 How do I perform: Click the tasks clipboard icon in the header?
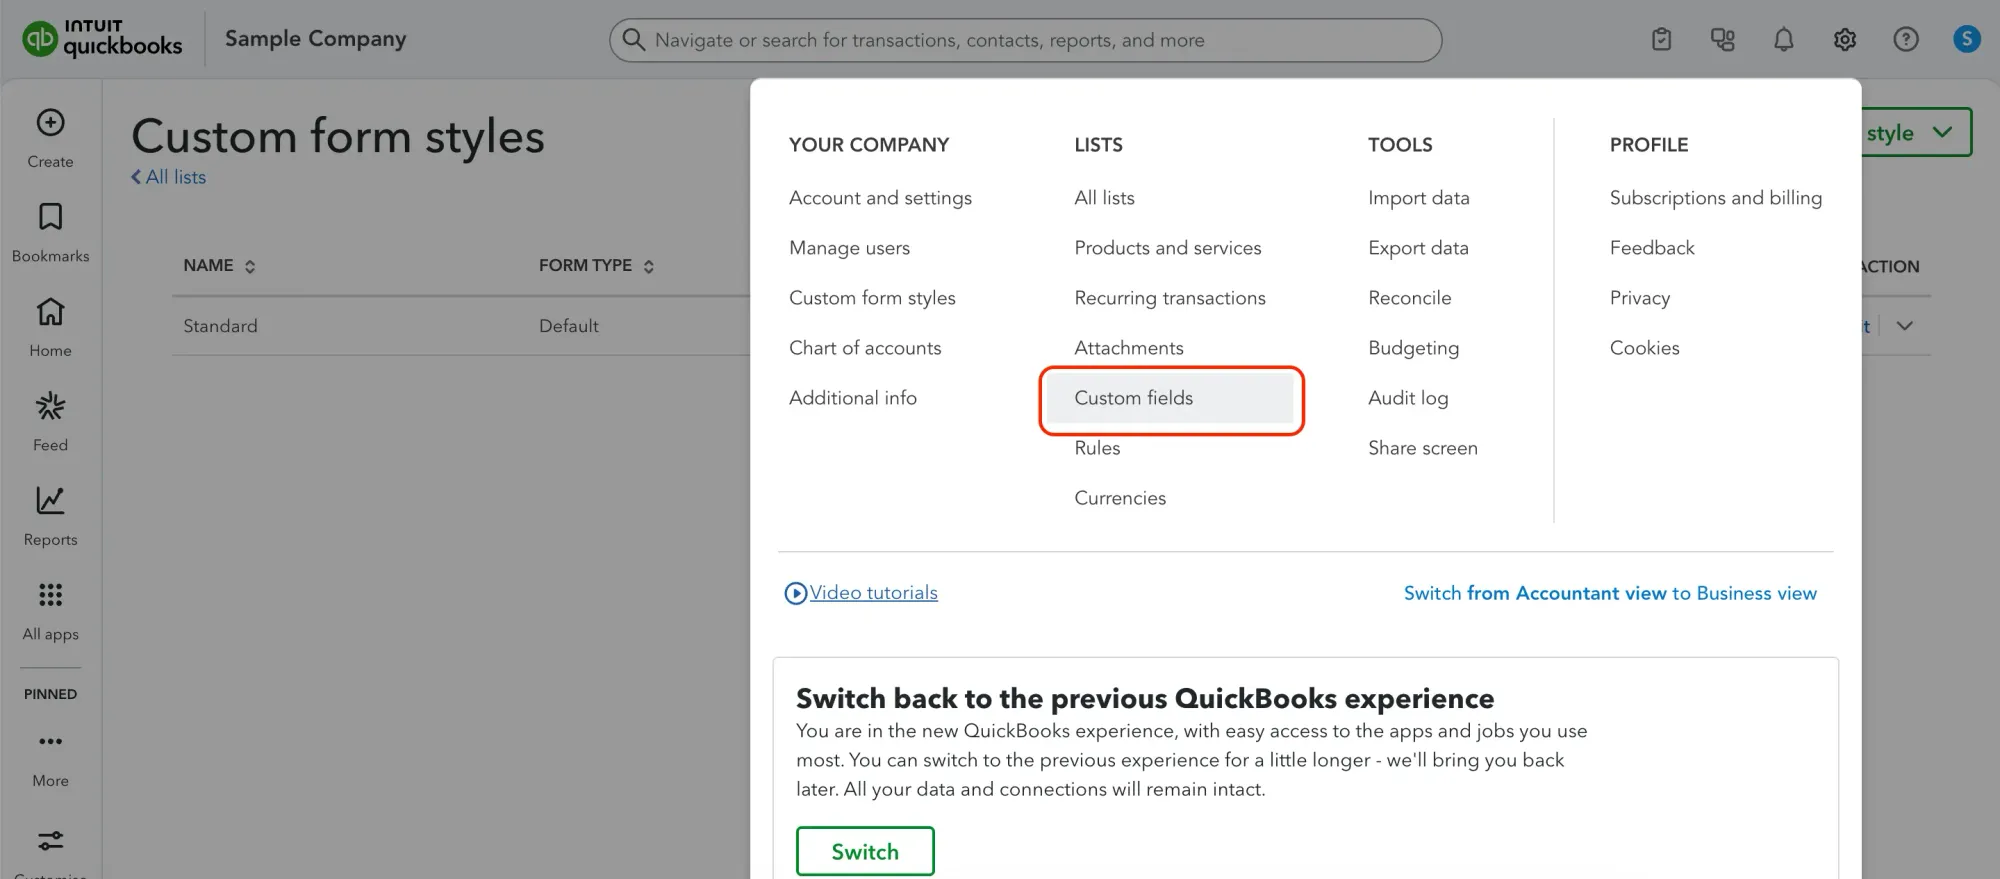click(x=1660, y=39)
